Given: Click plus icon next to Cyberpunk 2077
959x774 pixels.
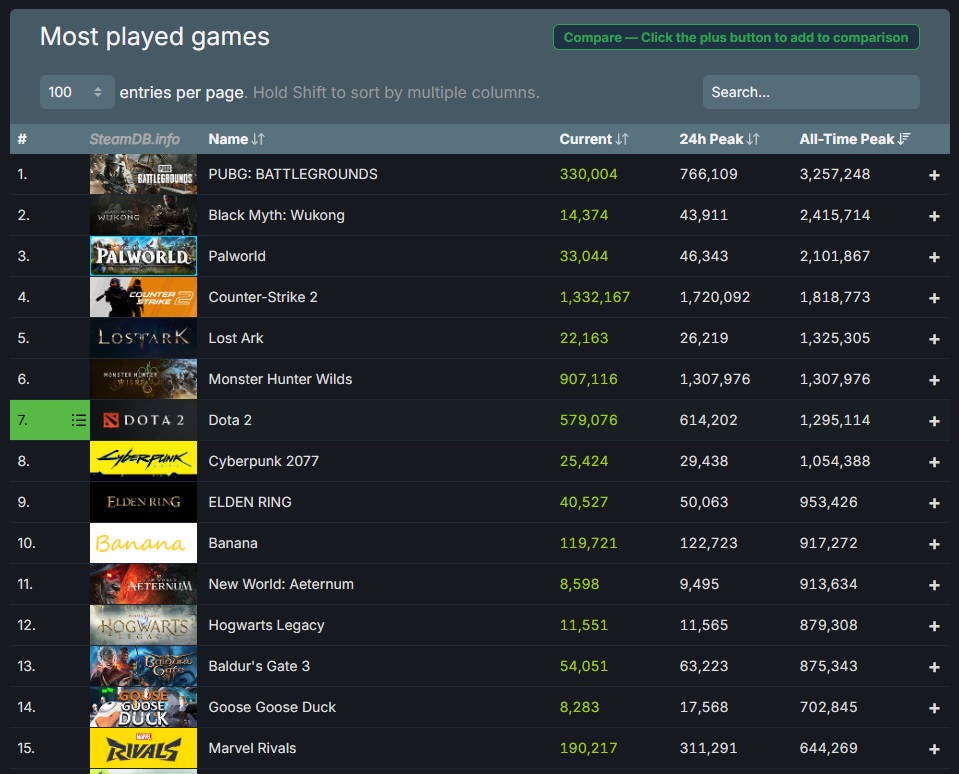Looking at the screenshot, I should coord(934,462).
